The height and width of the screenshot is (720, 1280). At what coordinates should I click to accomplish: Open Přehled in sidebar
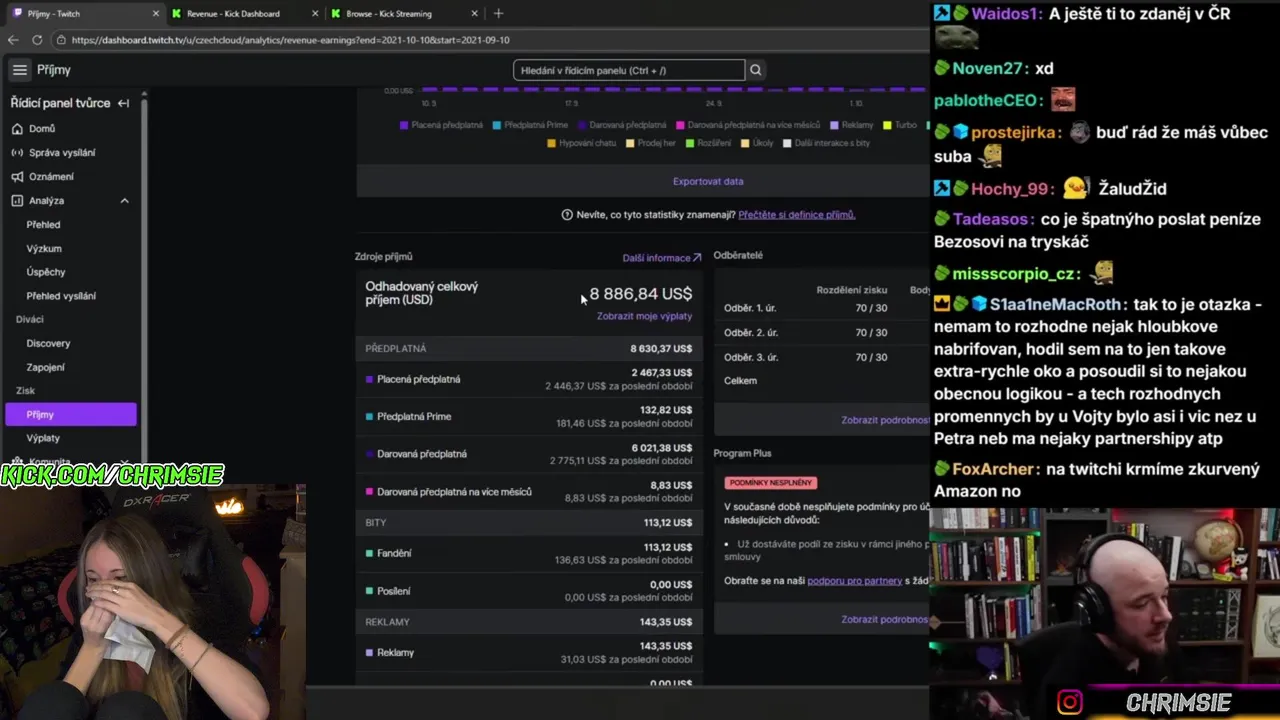43,225
